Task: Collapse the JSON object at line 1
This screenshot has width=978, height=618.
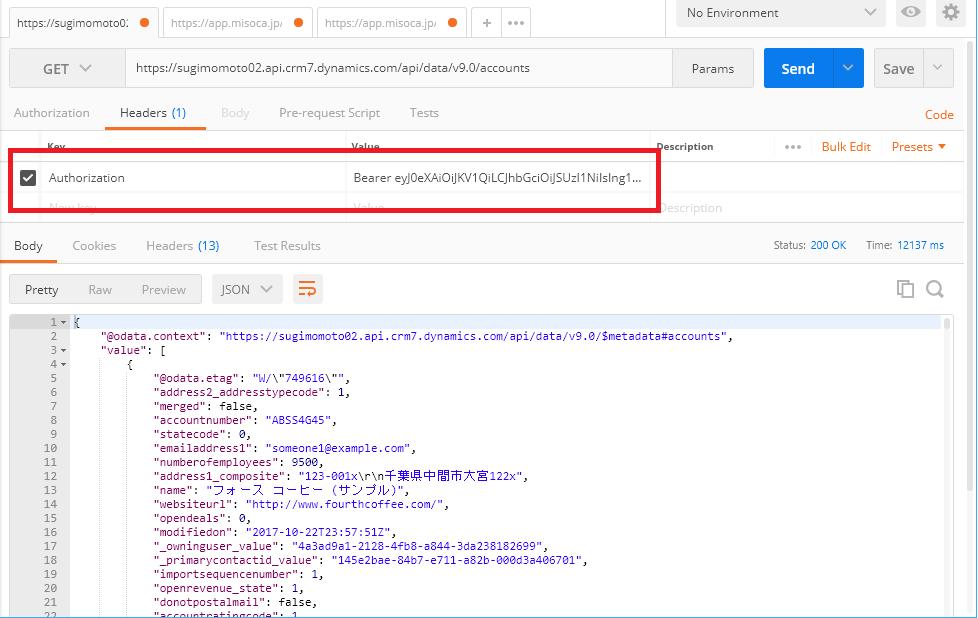Action: tap(63, 322)
